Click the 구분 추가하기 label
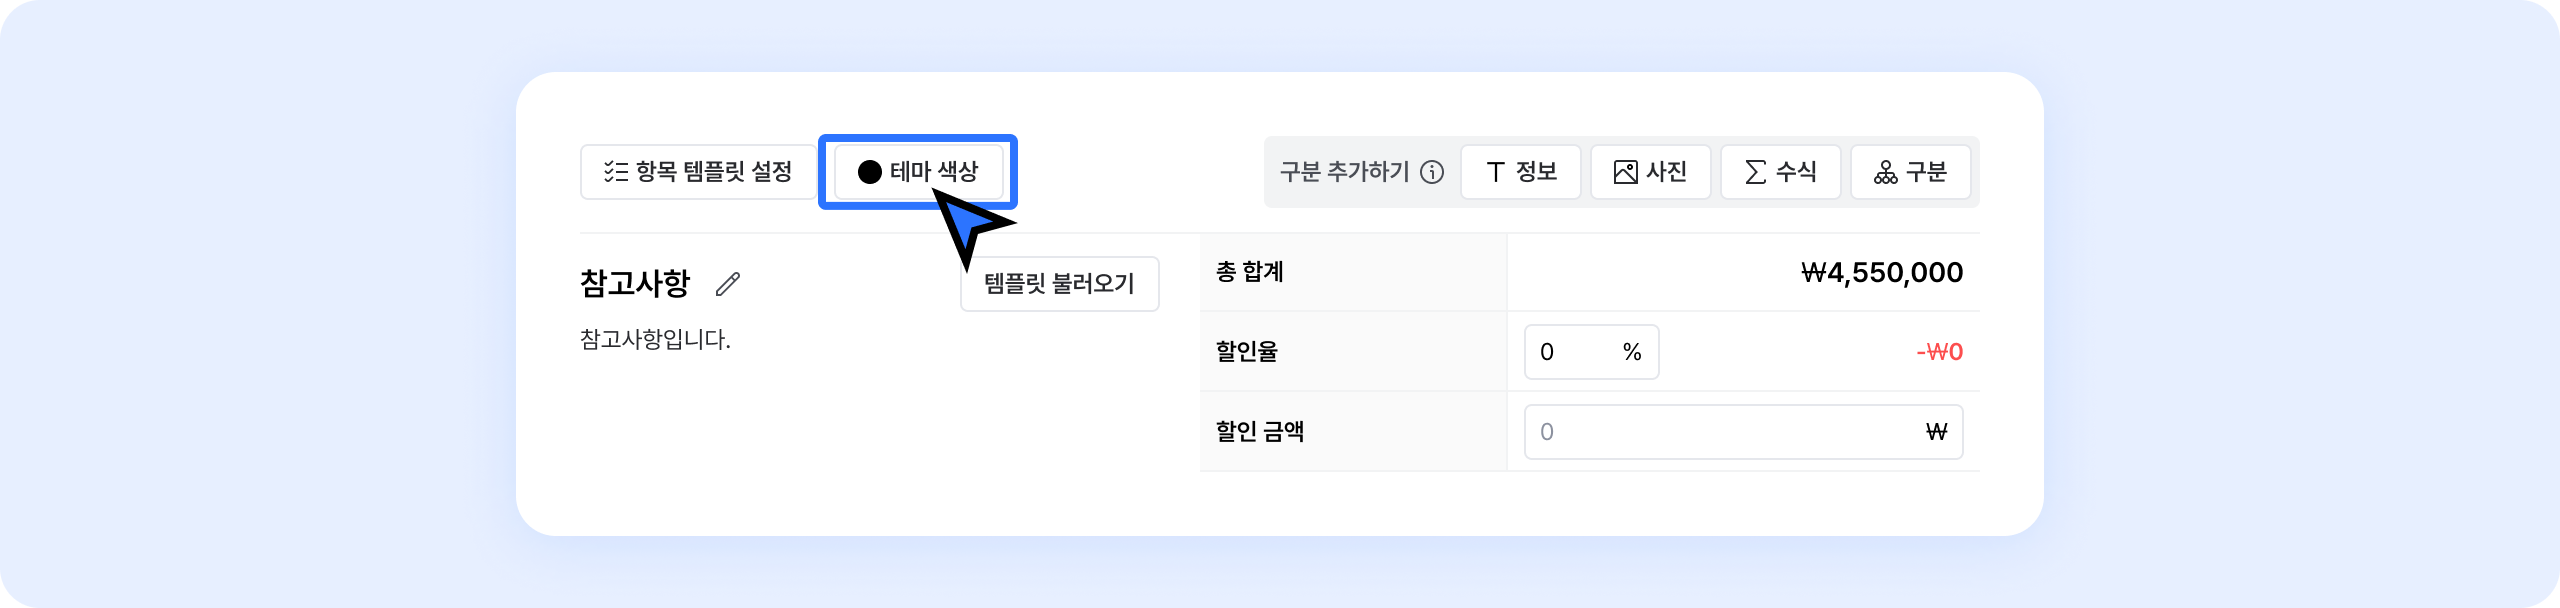2560x608 pixels. click(1344, 172)
